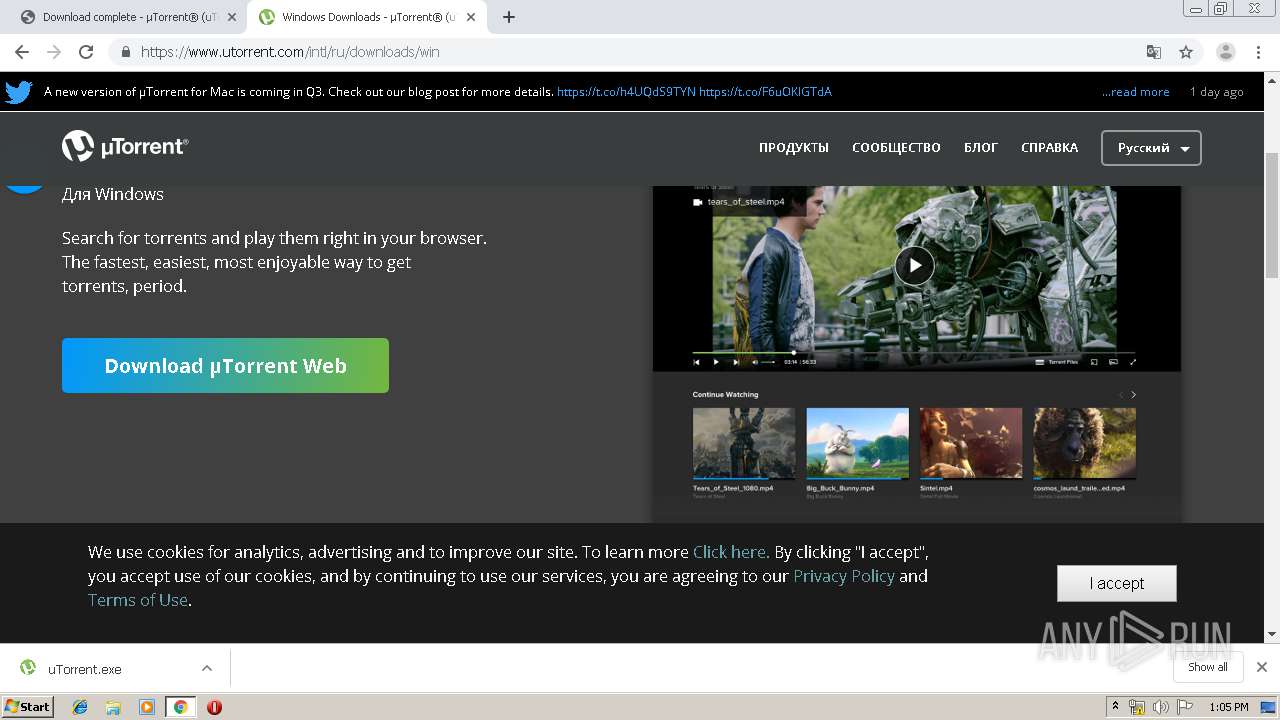
Task: Click the browser forward arrow
Action: [x=54, y=52]
